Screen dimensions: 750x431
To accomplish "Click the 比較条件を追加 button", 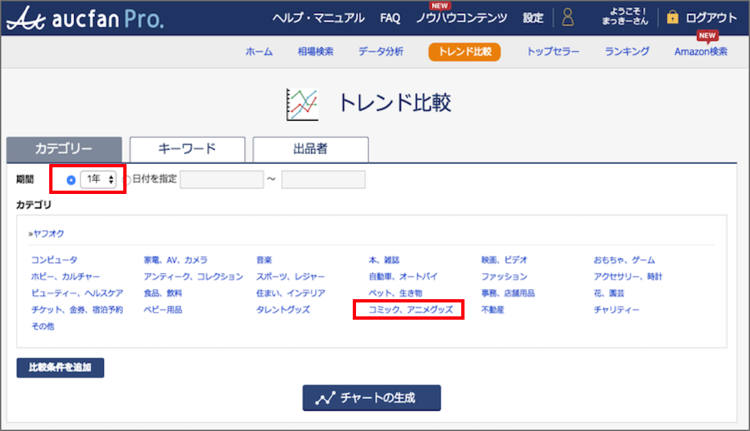I will [60, 368].
